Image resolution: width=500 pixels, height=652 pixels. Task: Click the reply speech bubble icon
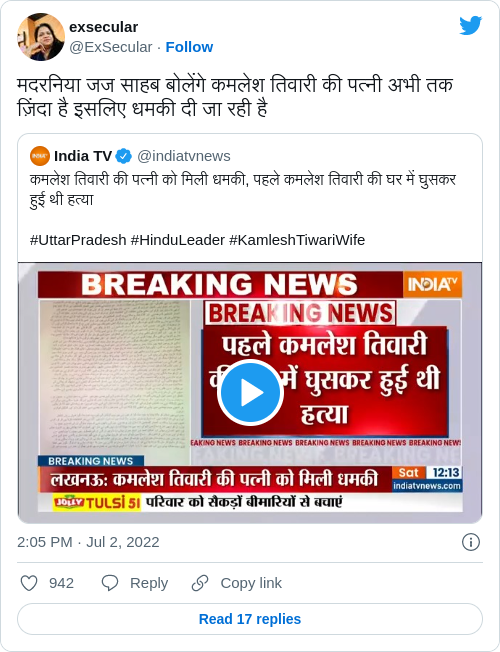pyautogui.click(x=110, y=583)
